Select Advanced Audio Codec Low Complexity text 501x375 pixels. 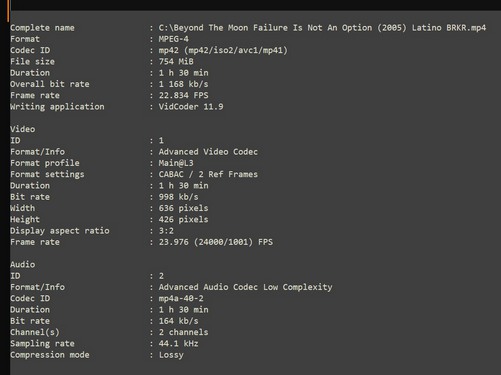tap(245, 287)
